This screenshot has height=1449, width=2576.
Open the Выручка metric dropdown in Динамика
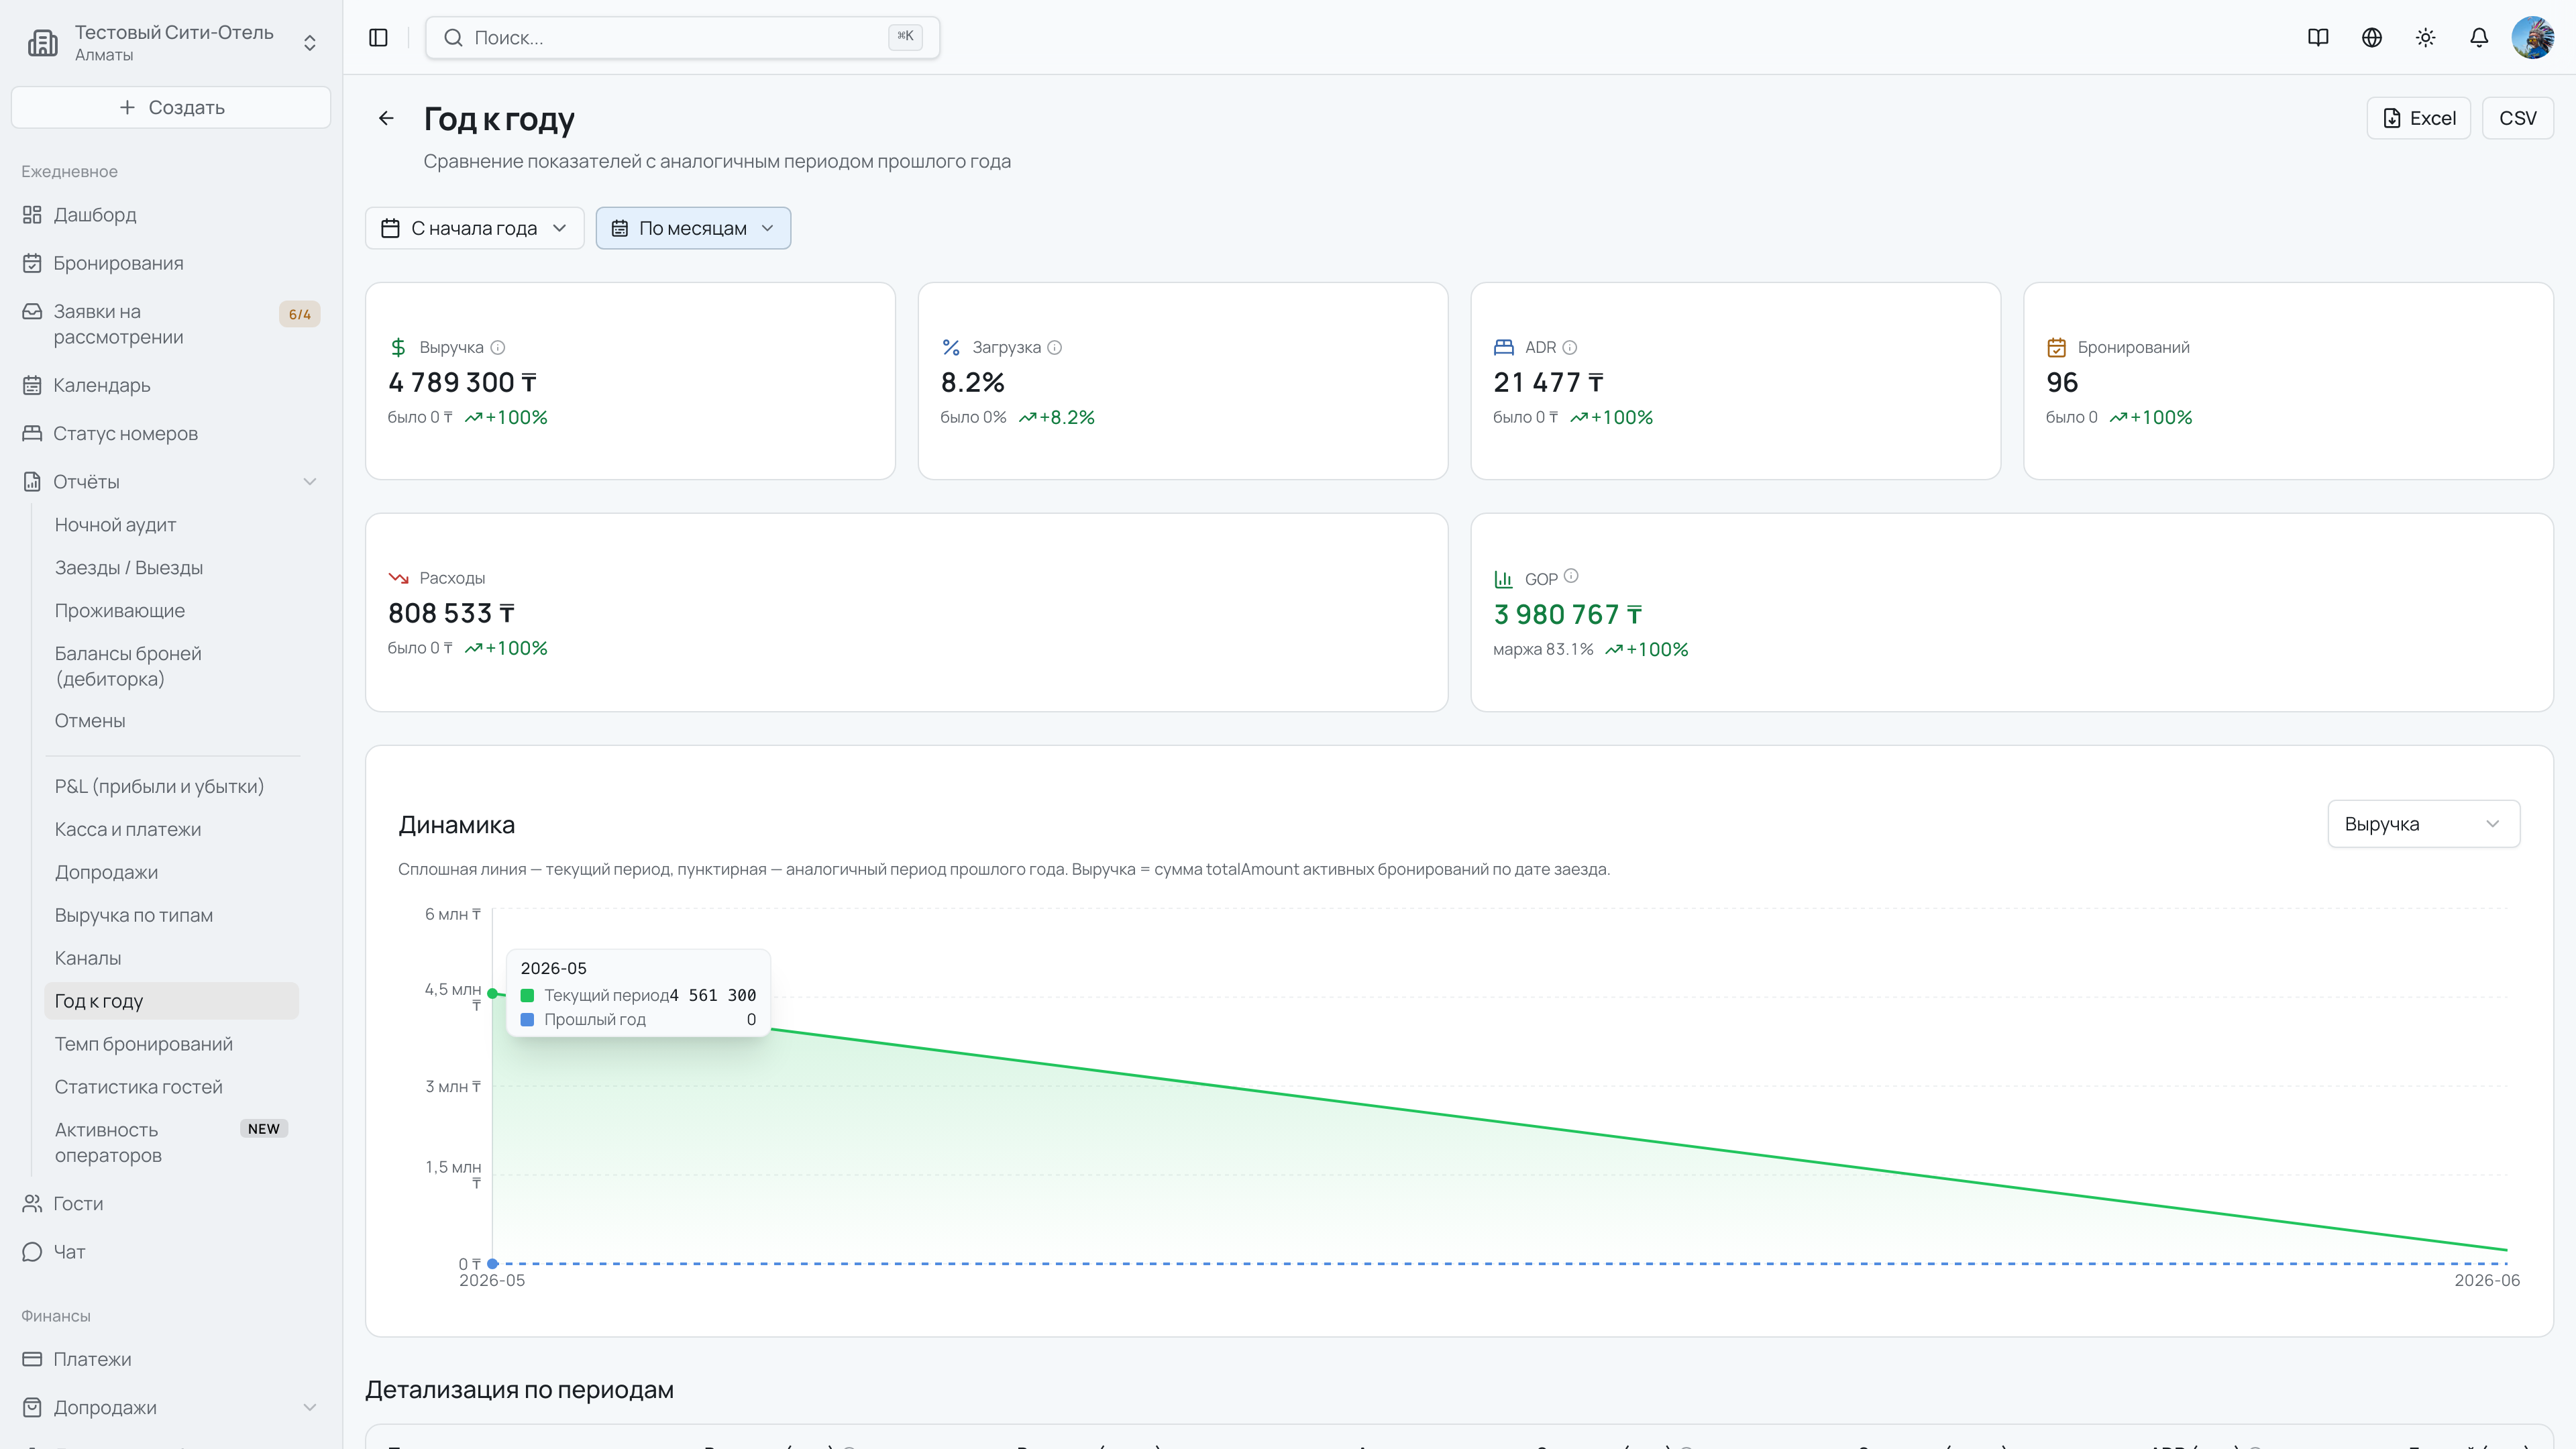coord(2423,824)
